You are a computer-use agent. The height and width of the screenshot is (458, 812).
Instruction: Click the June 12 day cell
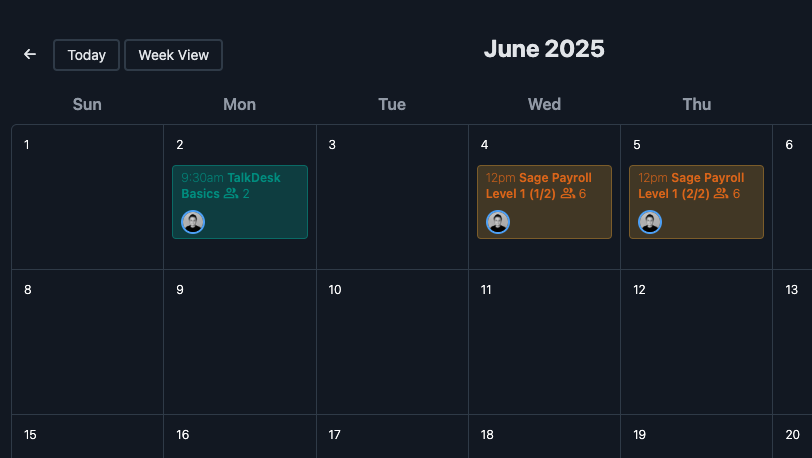[x=696, y=345]
